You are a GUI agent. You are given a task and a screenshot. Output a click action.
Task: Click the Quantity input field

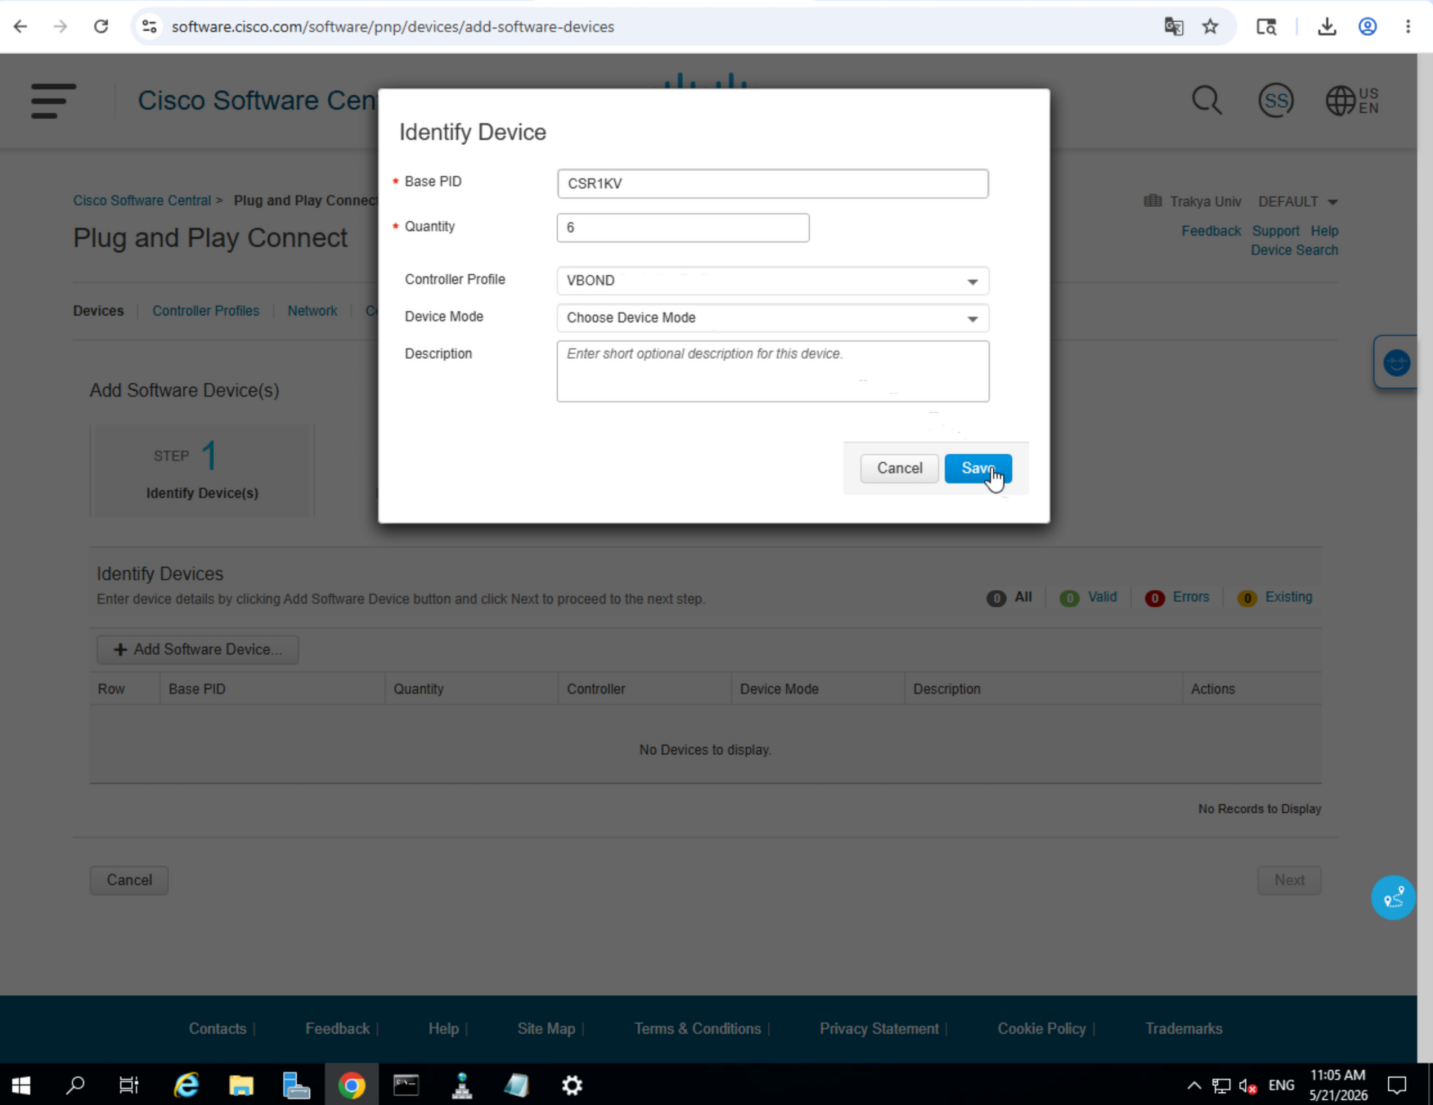point(683,228)
